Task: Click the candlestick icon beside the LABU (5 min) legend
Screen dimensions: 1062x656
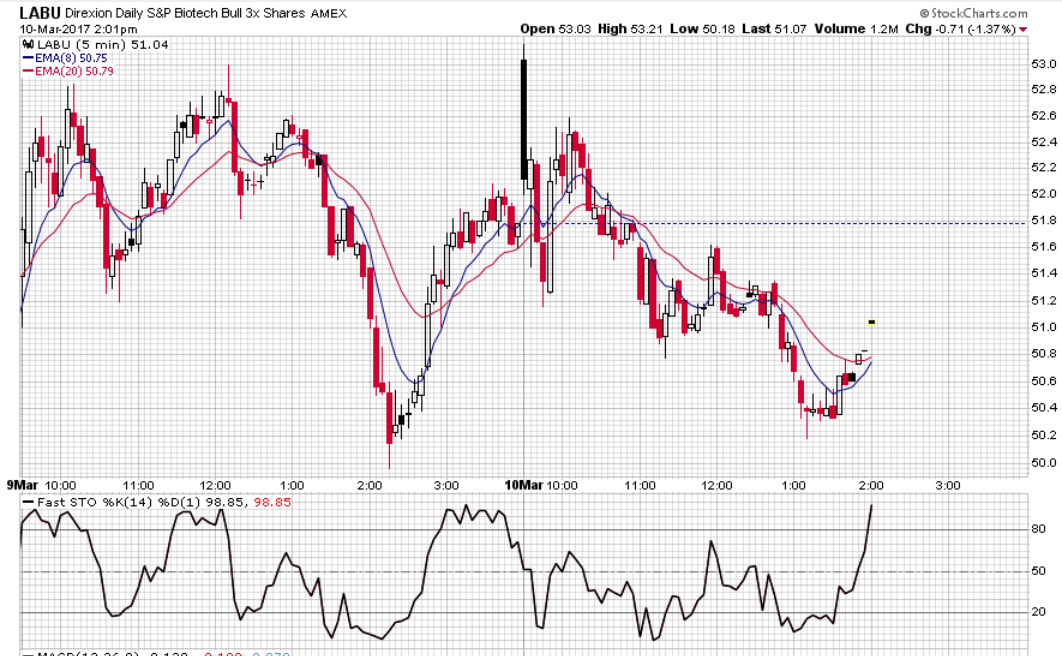Action: 28,45
